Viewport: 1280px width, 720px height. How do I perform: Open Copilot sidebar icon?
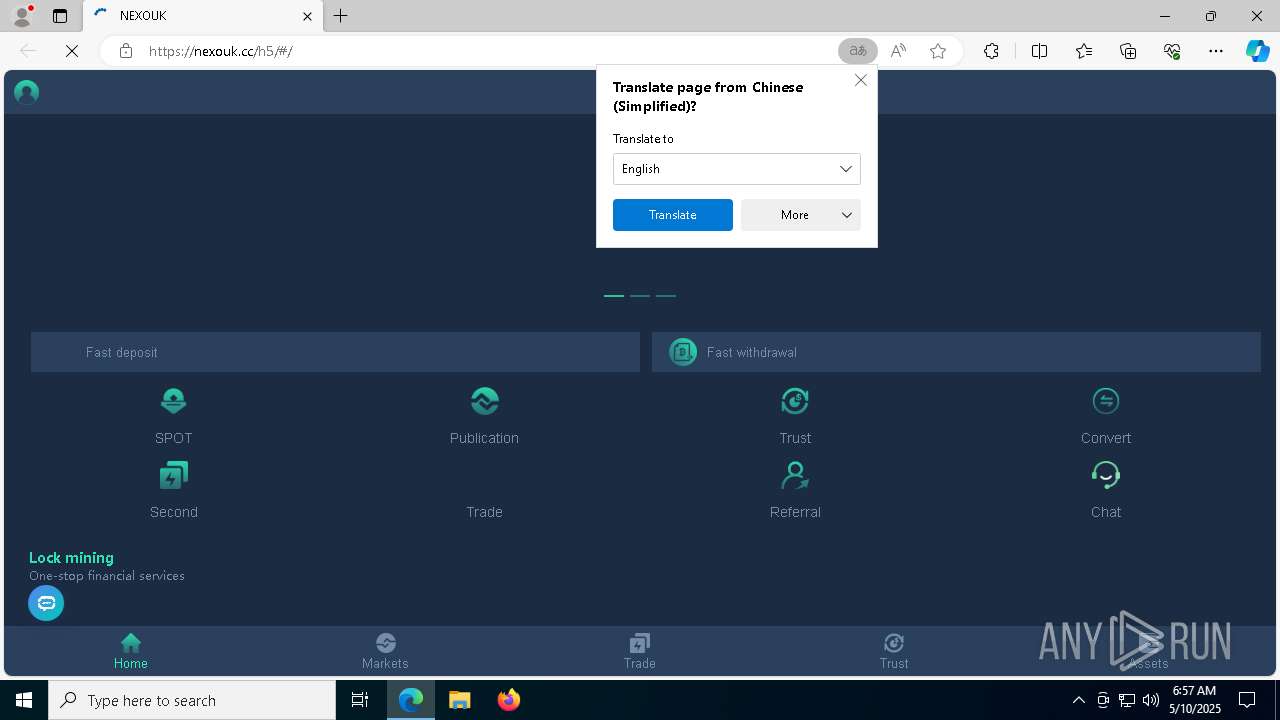1258,51
